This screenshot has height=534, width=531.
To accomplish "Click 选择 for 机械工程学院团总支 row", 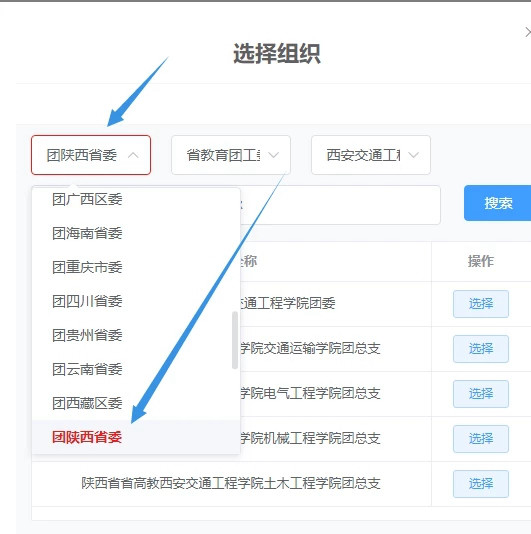I will tap(481, 439).
